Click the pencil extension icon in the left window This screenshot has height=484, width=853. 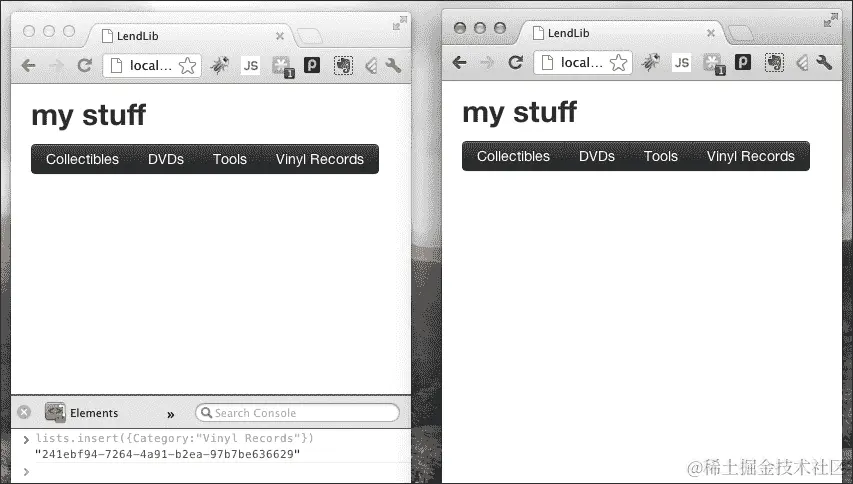point(371,66)
